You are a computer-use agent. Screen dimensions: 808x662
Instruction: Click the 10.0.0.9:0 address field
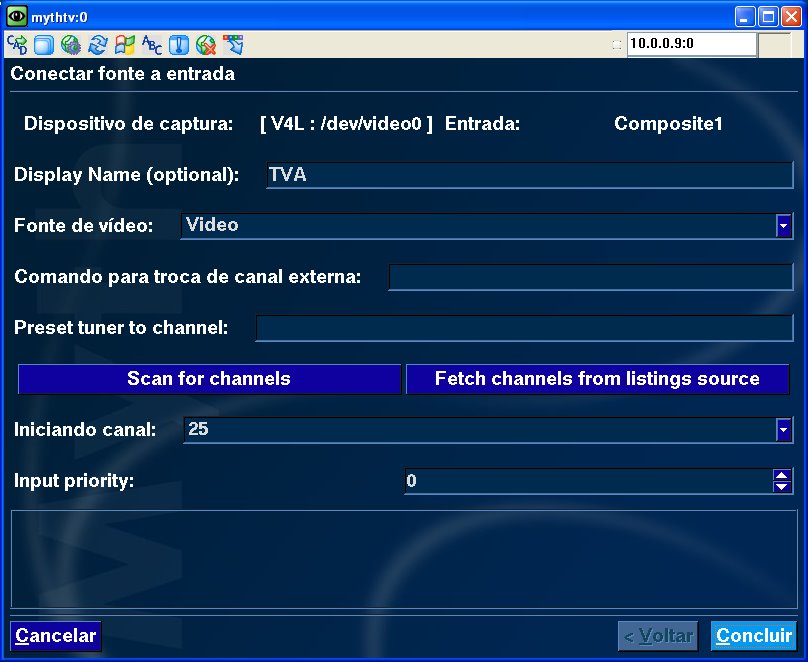692,44
